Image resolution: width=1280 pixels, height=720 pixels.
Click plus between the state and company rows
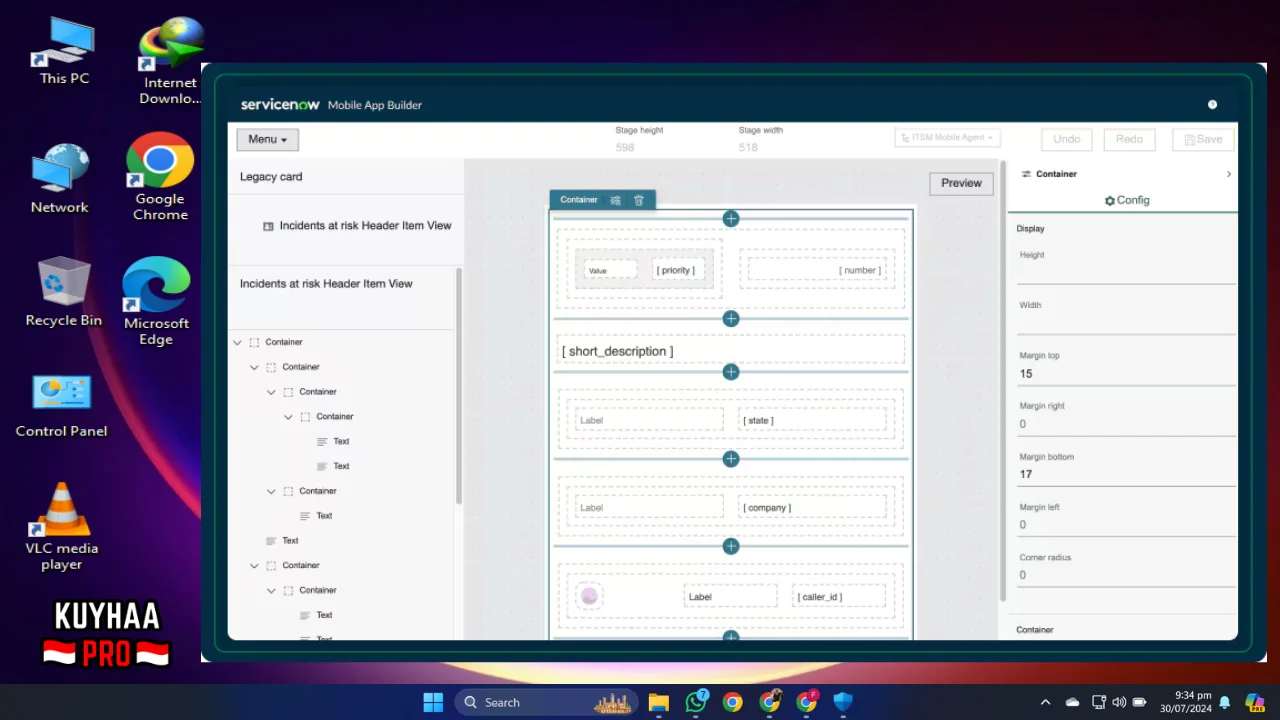click(x=731, y=459)
